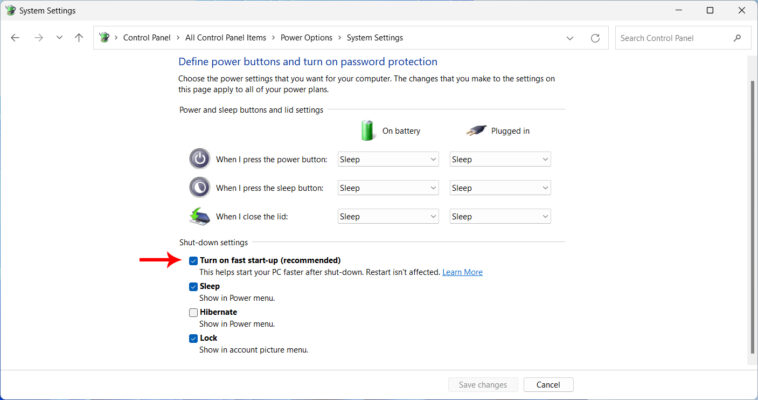Click the search magnifier icon

(x=738, y=38)
